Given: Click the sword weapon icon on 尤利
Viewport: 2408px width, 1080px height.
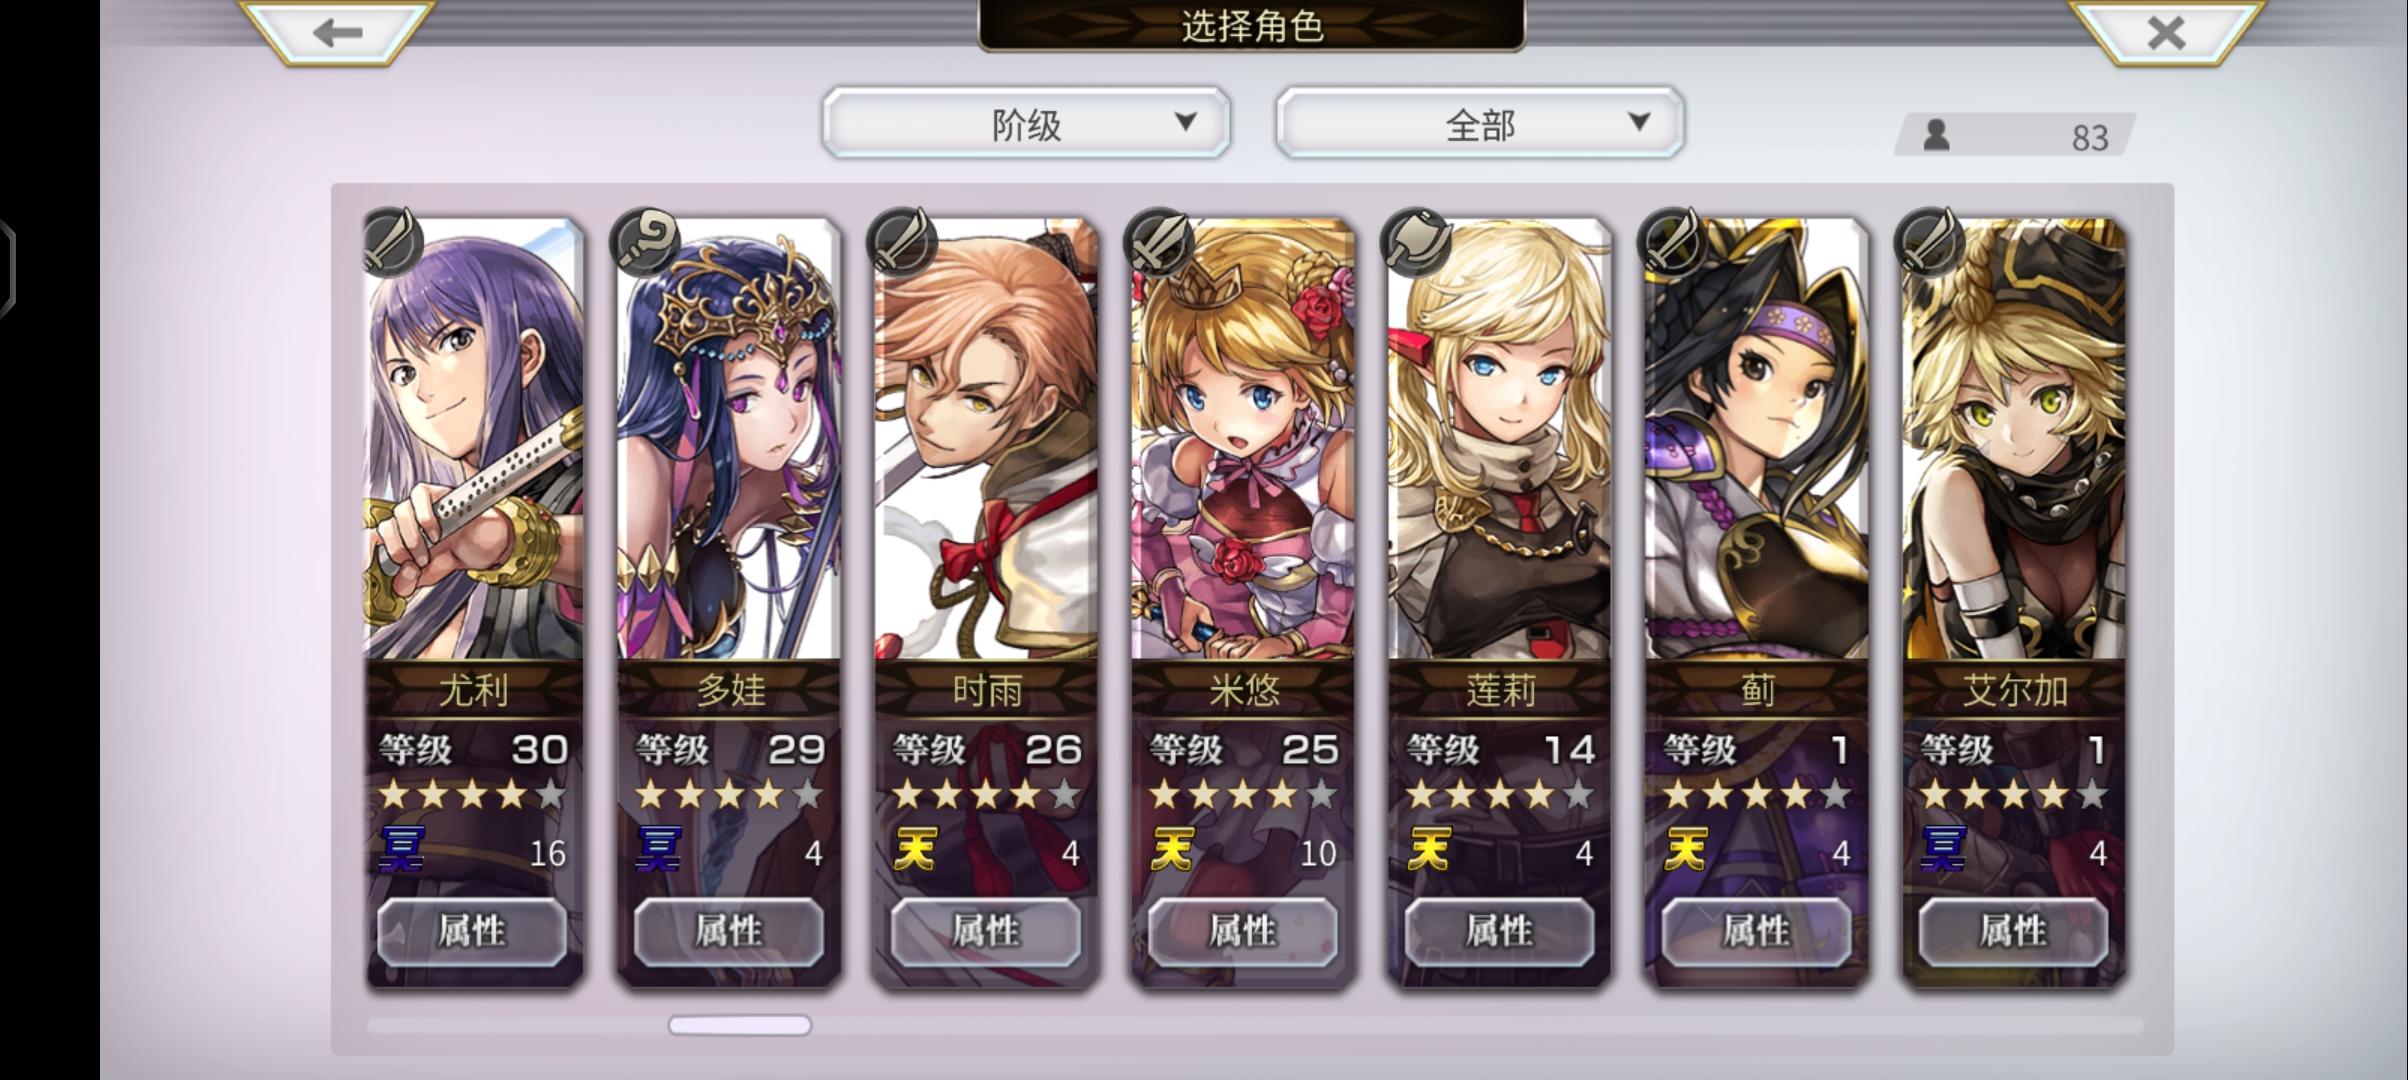Looking at the screenshot, I should [x=391, y=241].
